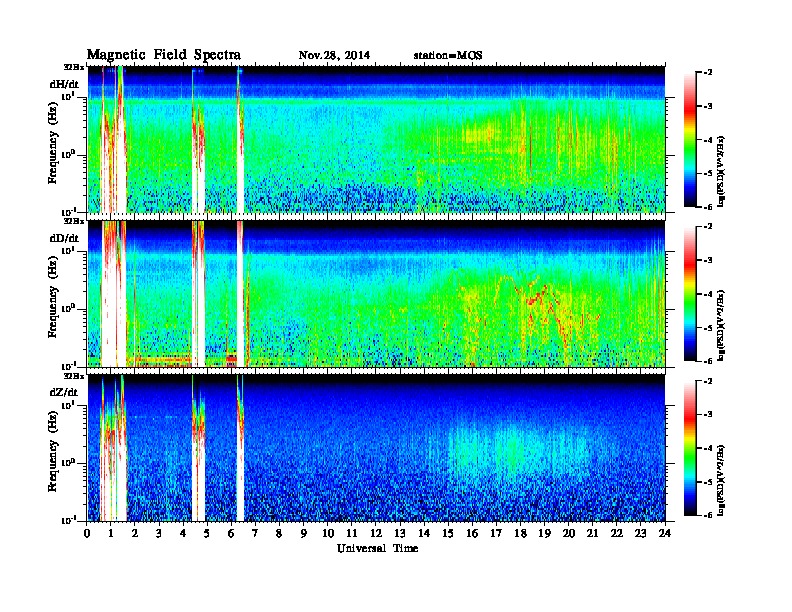Click the 32Hz label atop dH/dt panel
The image size is (792, 612).
[x=74, y=67]
